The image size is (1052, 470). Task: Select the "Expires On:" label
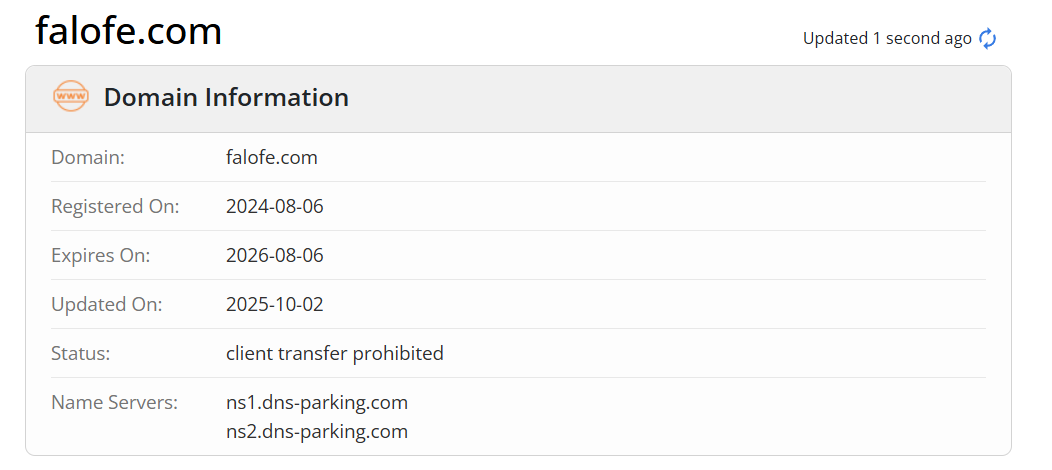pos(101,255)
